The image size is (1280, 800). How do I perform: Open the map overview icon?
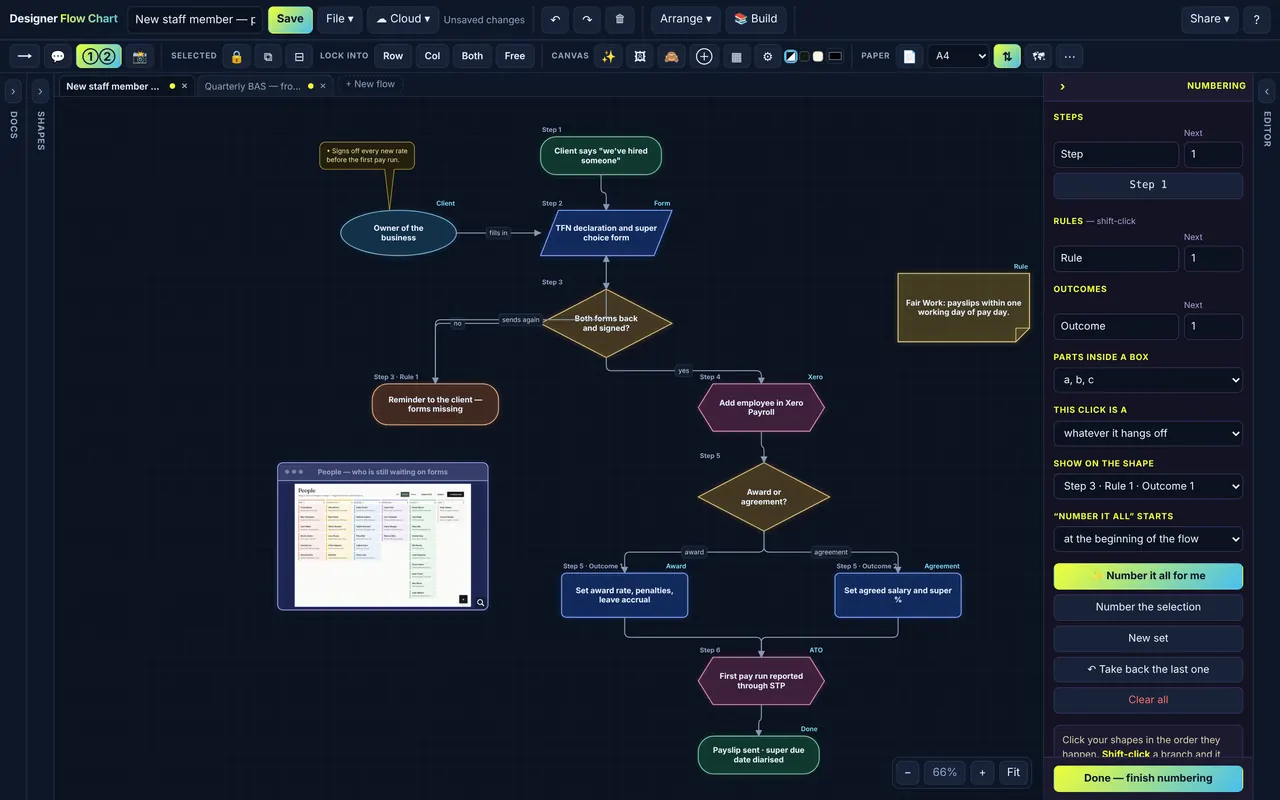coord(1039,56)
